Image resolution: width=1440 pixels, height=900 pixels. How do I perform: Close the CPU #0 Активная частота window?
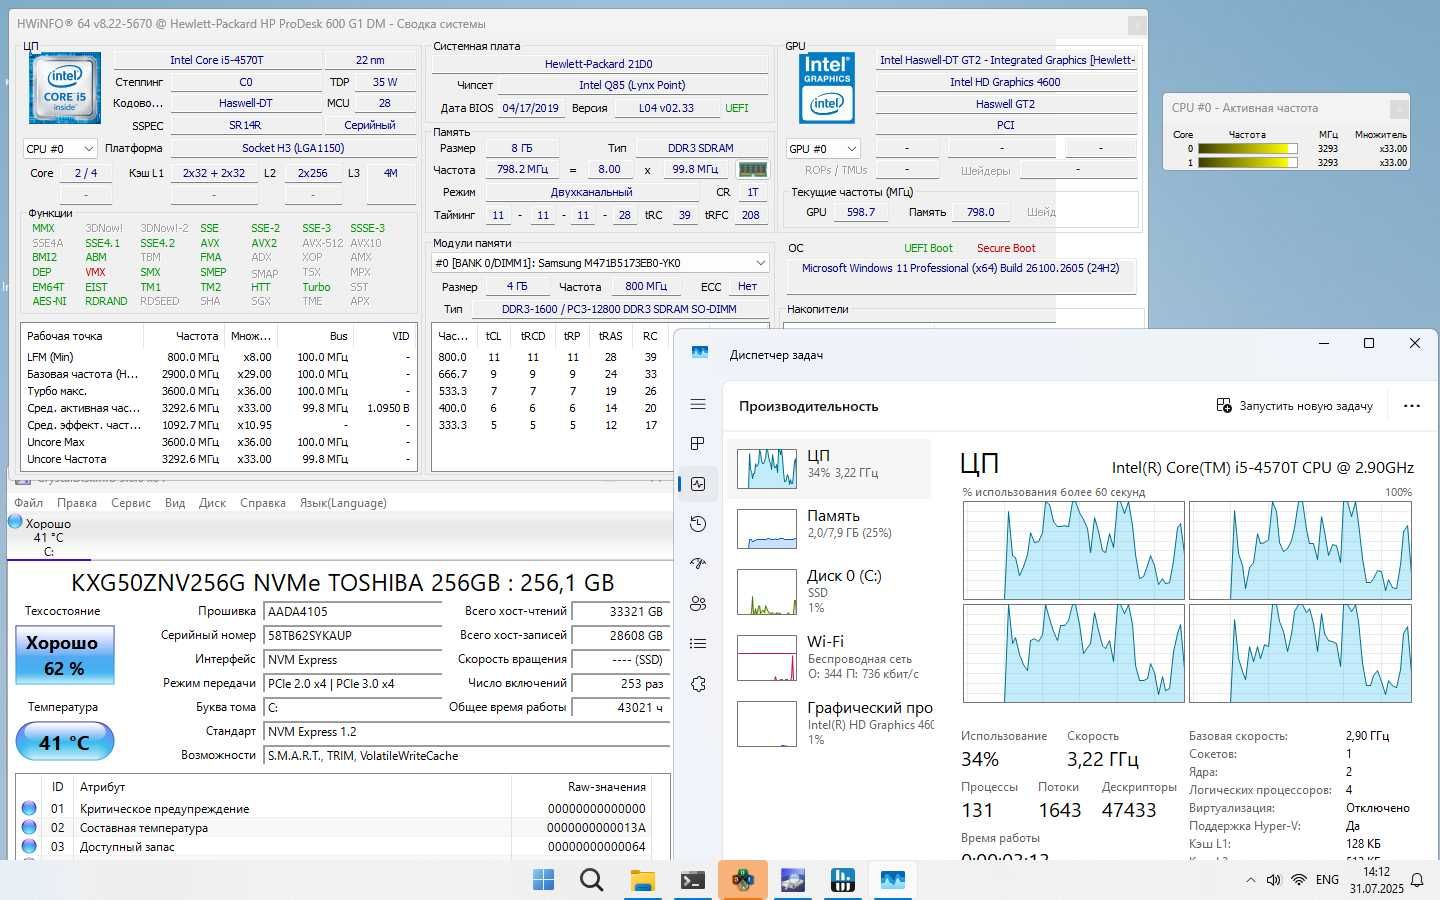1399,108
